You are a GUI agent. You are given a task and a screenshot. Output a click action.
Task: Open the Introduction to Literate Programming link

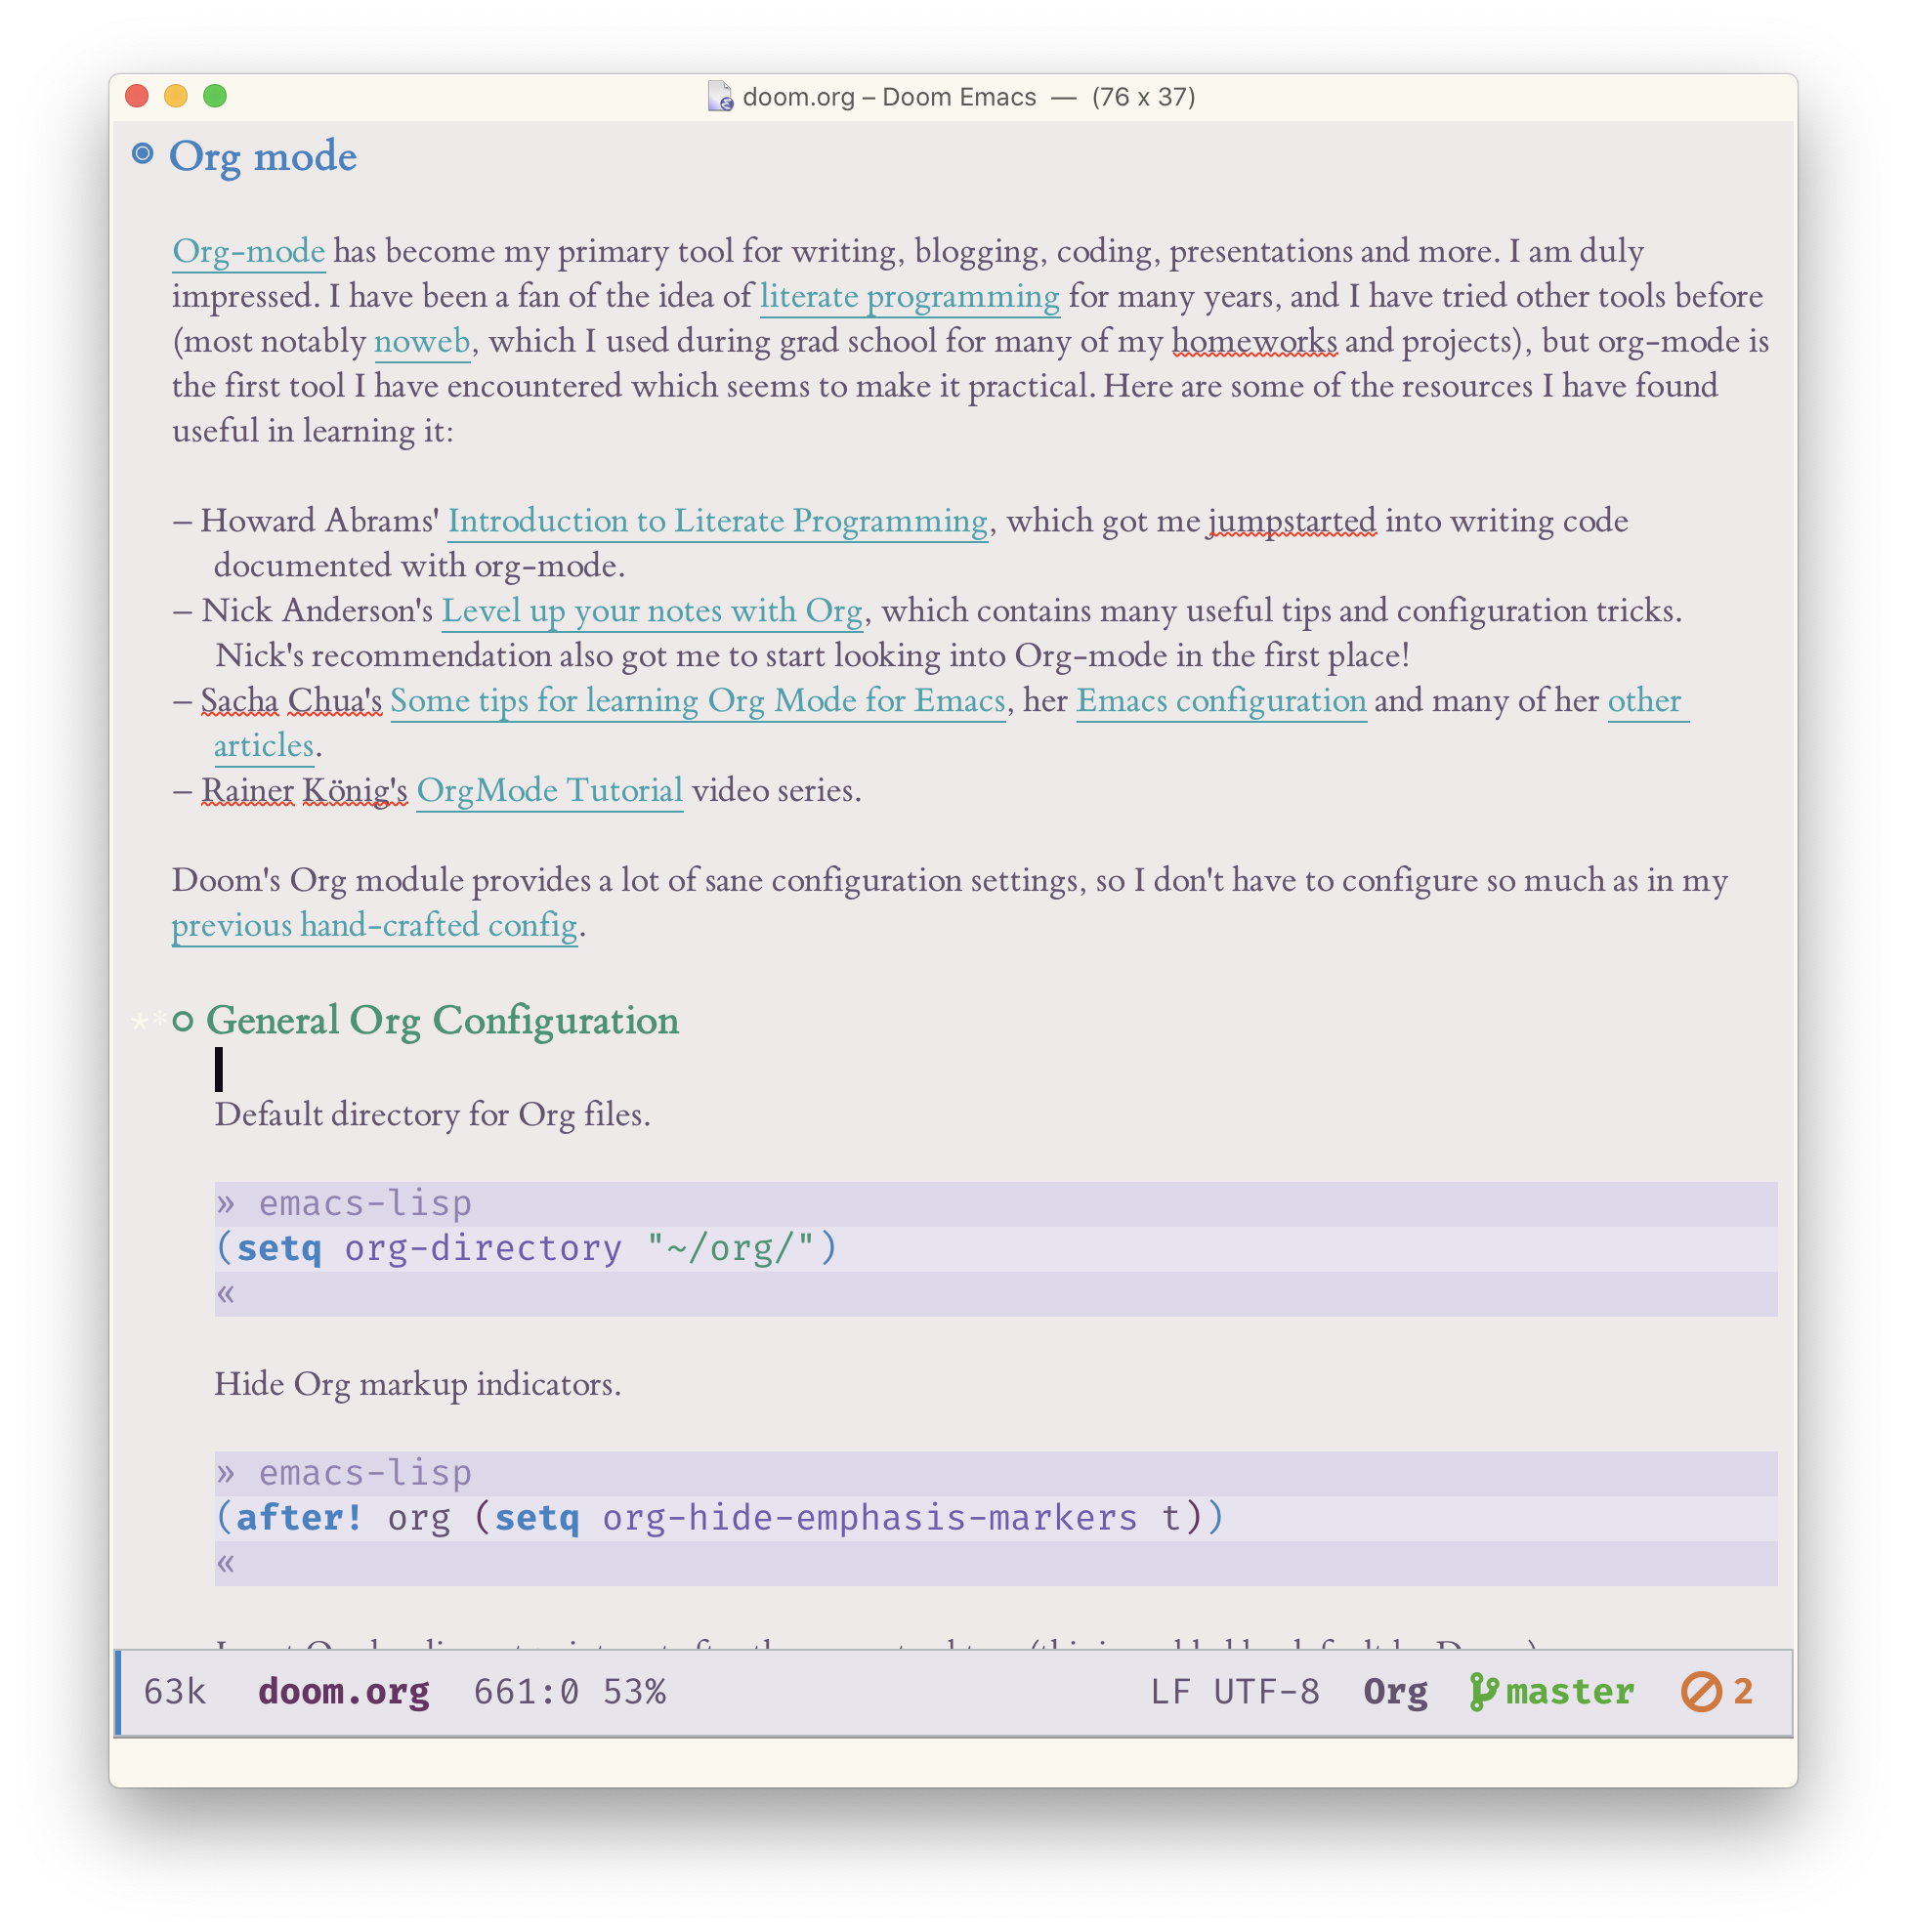pos(717,521)
